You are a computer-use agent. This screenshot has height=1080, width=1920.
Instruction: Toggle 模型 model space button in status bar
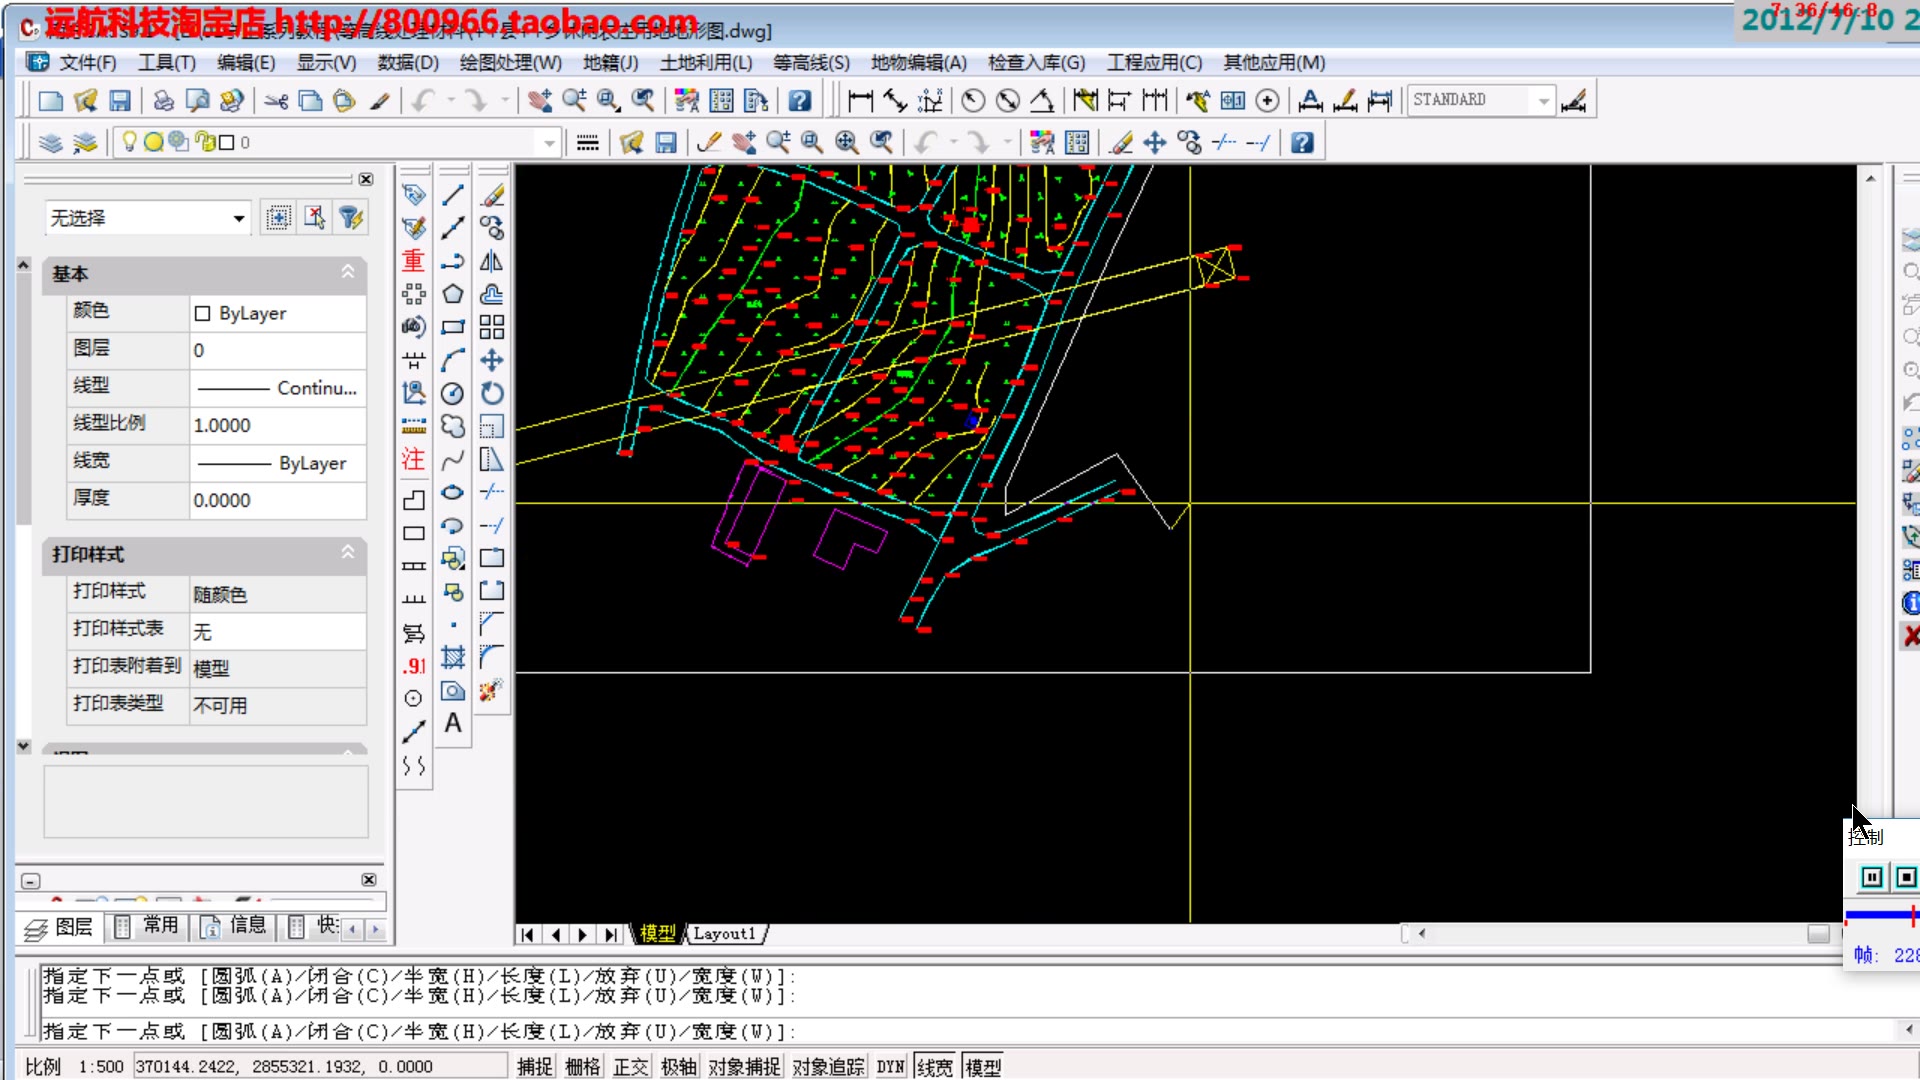[x=983, y=1067]
